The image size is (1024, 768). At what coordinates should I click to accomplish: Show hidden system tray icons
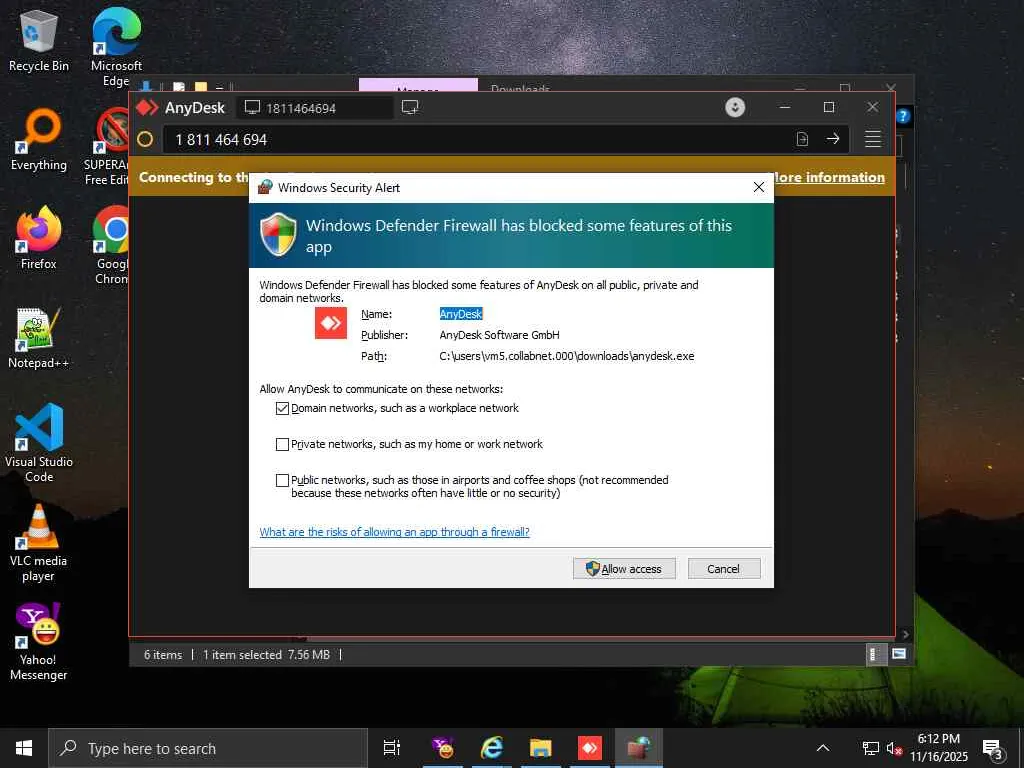pos(823,748)
